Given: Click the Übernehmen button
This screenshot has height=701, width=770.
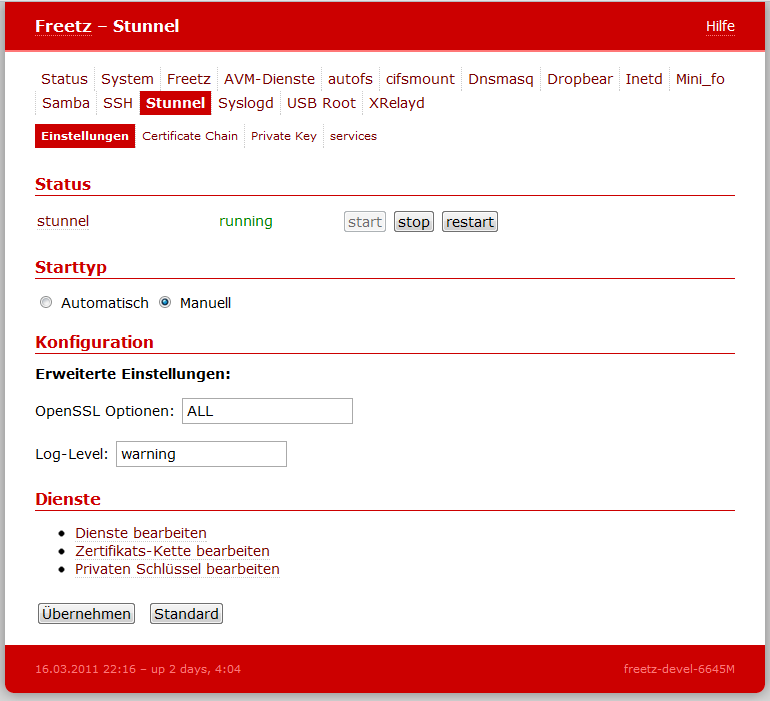Looking at the screenshot, I should click(86, 614).
